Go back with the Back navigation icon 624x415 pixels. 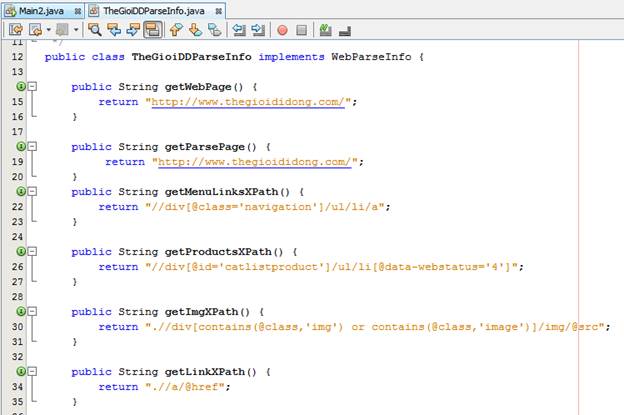pos(35,30)
